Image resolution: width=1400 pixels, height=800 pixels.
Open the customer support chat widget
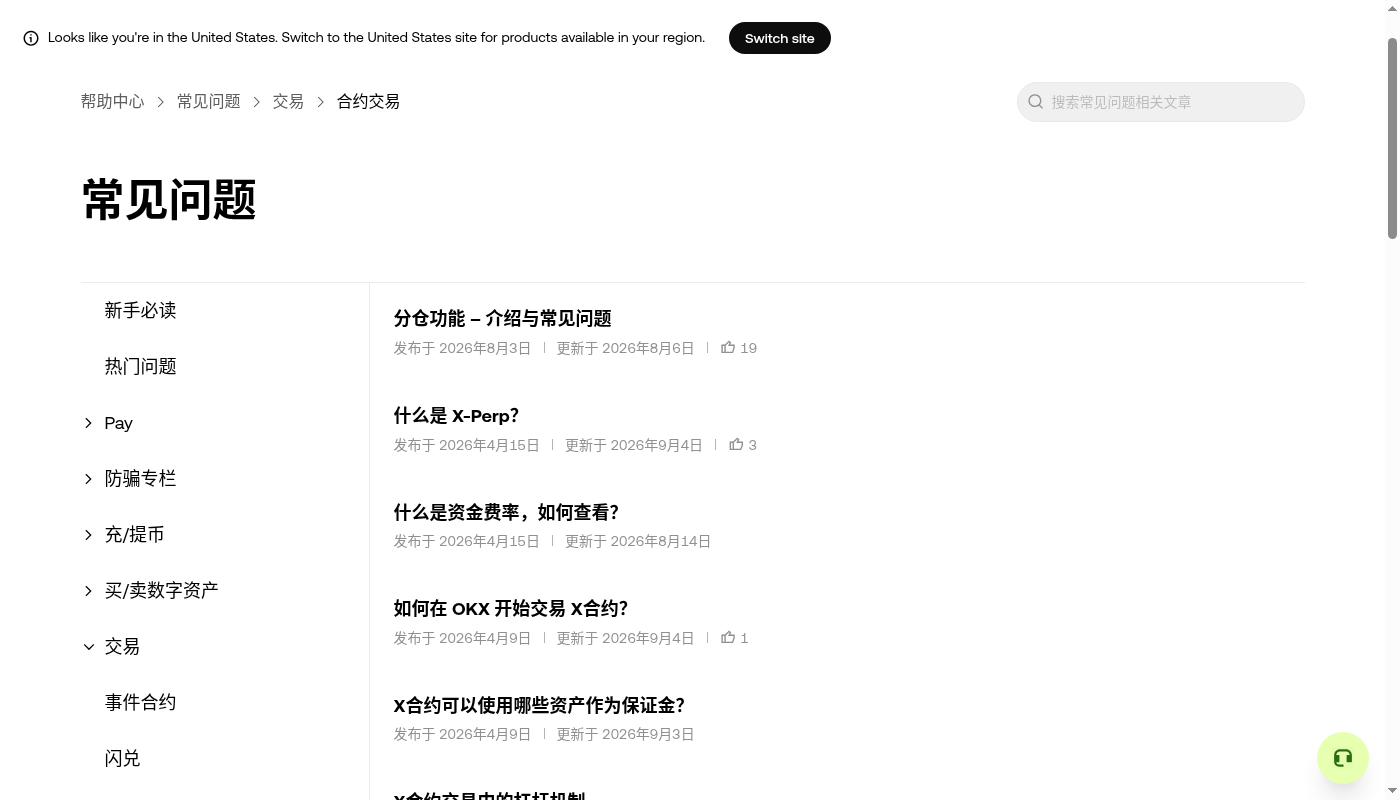pyautogui.click(x=1343, y=758)
